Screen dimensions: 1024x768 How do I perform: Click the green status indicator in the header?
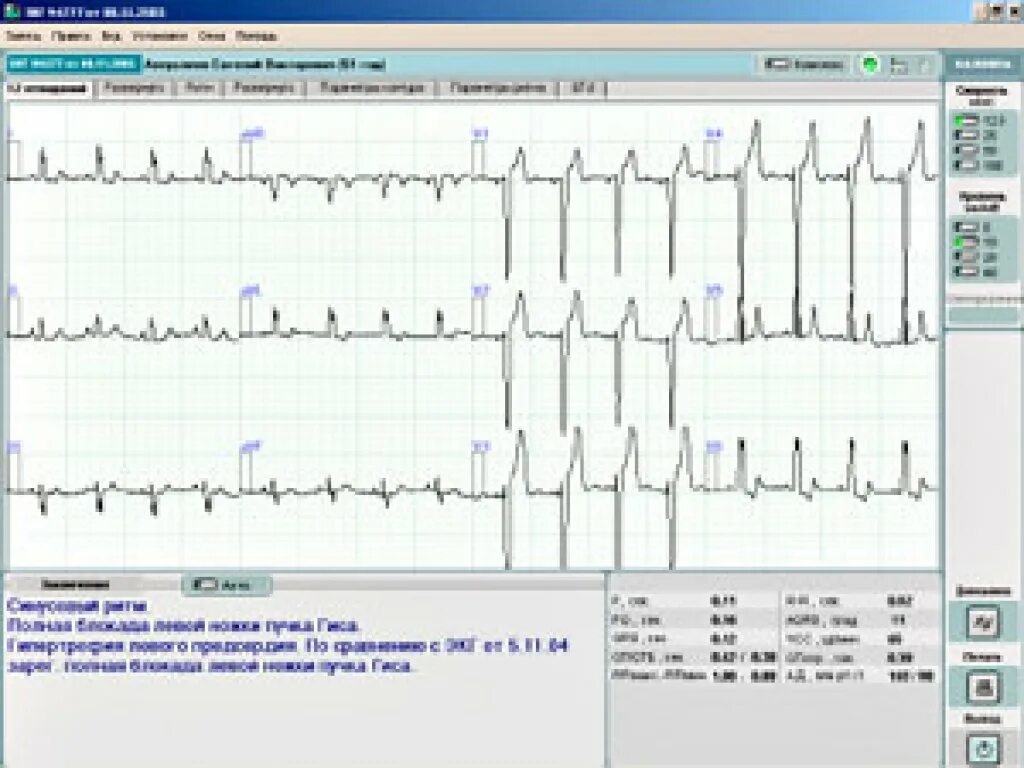(x=869, y=65)
